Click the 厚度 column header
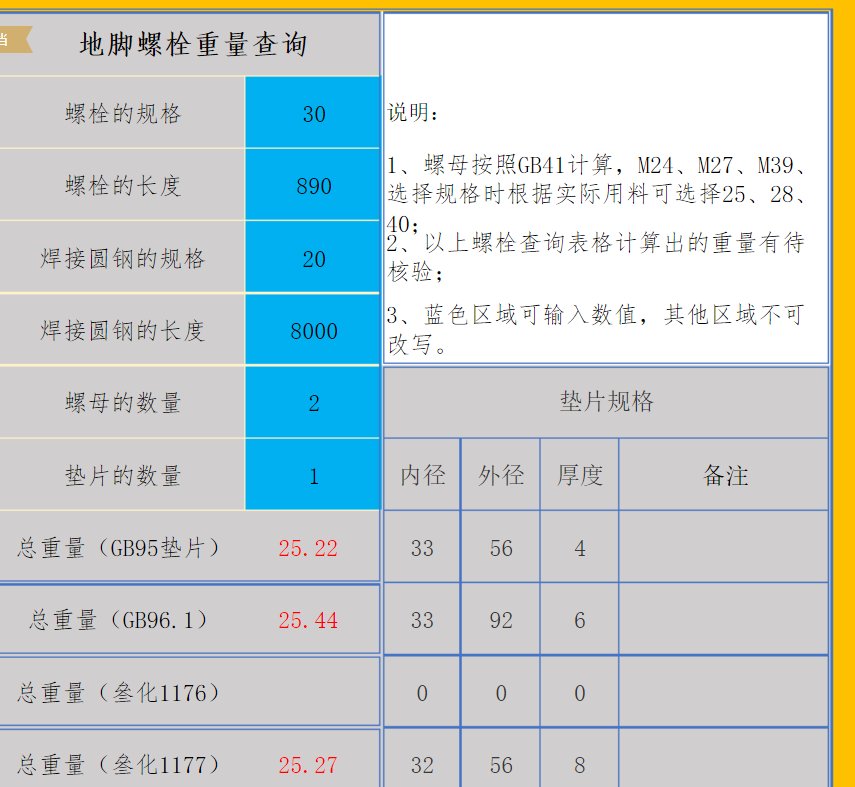 click(578, 475)
